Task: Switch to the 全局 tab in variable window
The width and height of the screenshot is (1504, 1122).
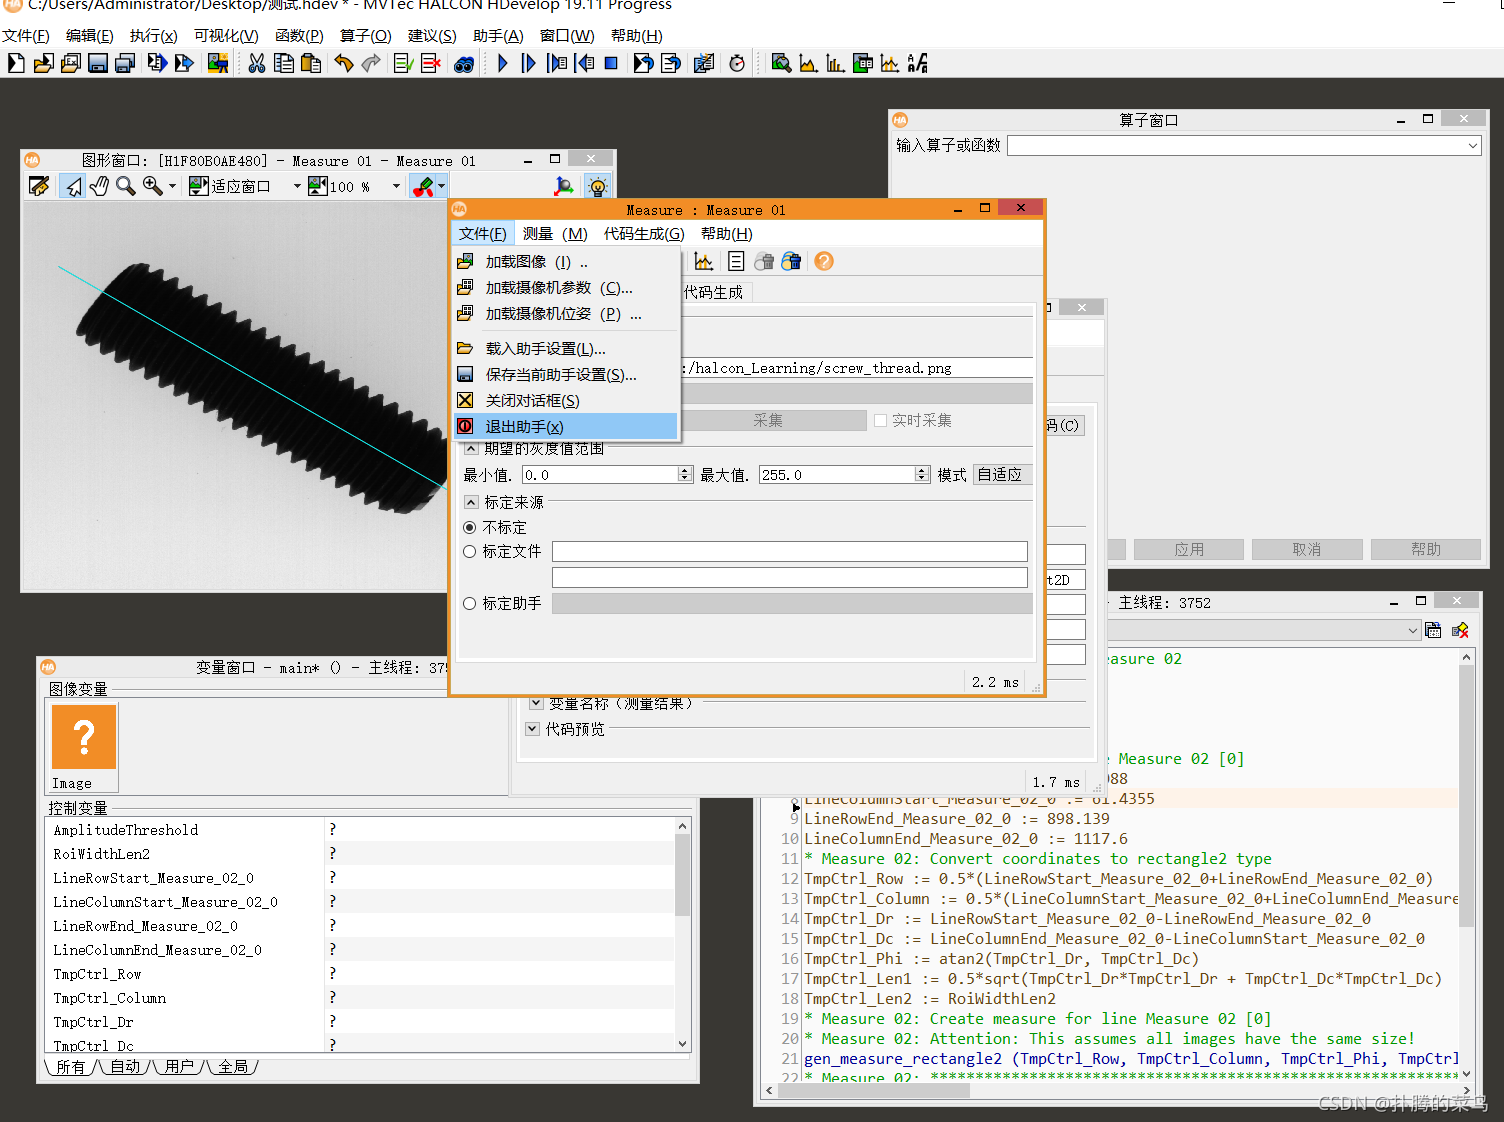Action: click(x=233, y=1066)
